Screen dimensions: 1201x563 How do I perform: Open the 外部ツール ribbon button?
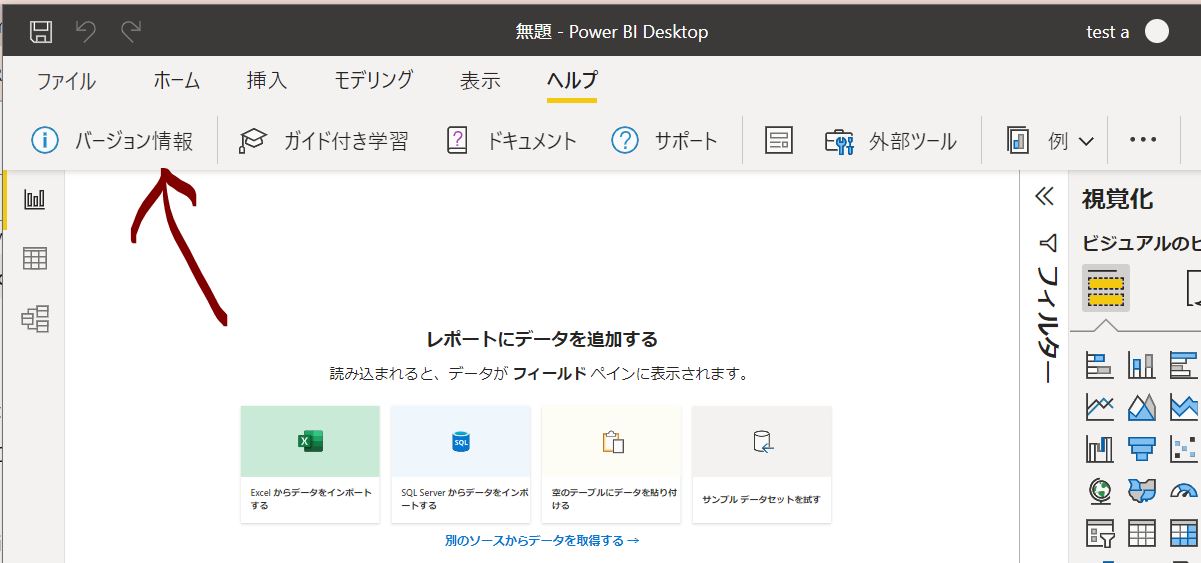click(x=890, y=141)
